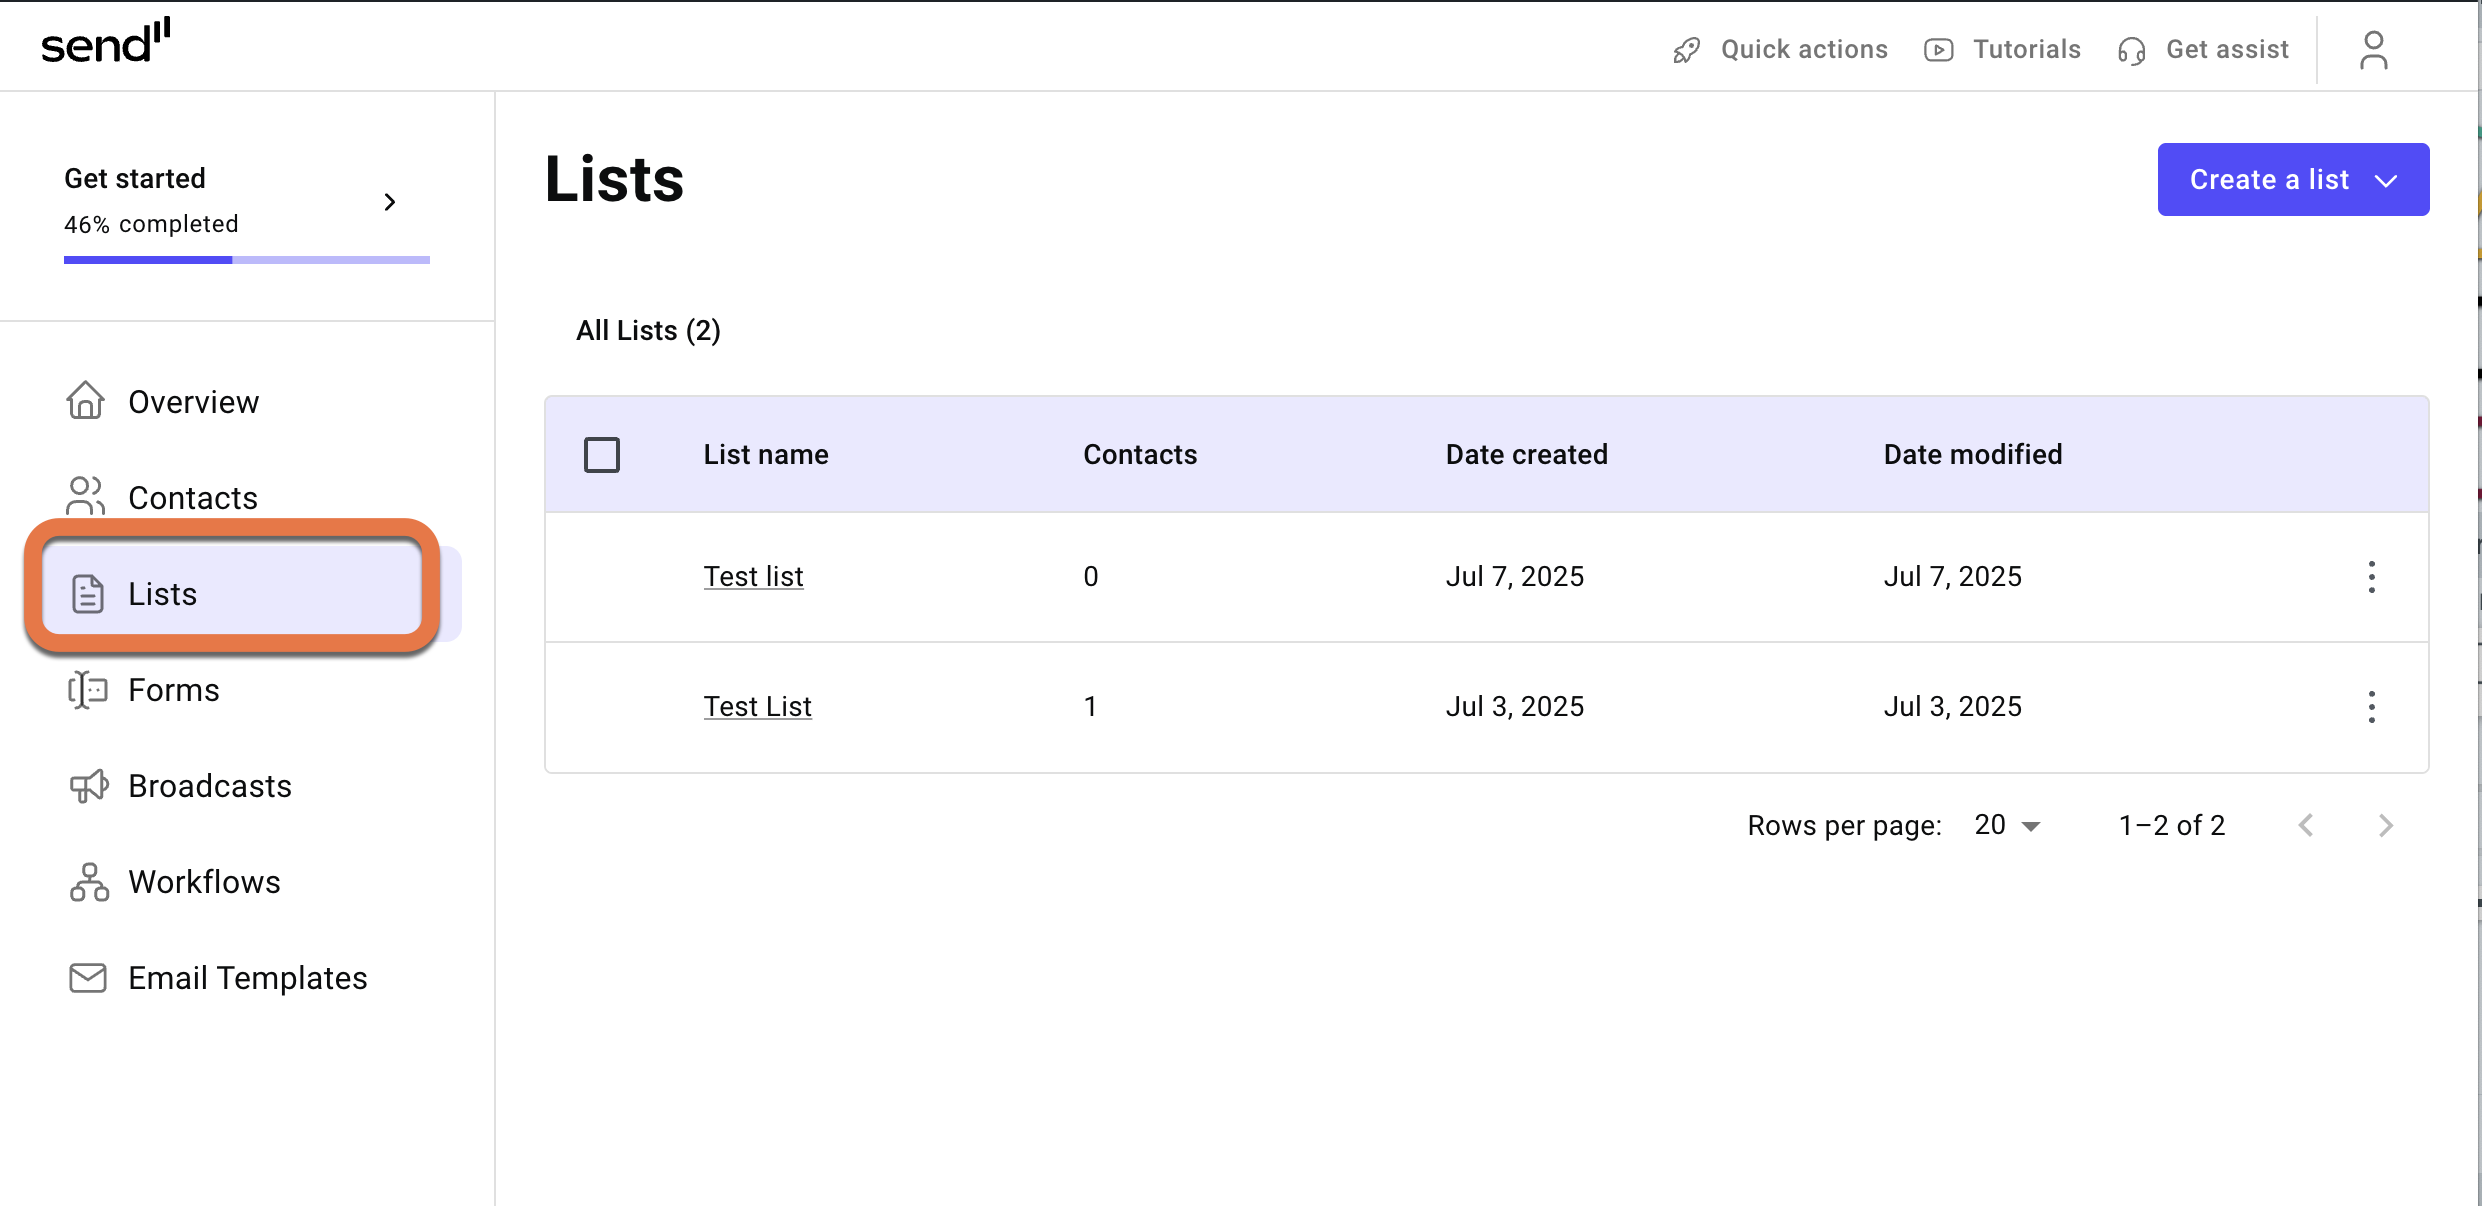Click the Workflows diagram icon
The width and height of the screenshot is (2482, 1206).
(89, 882)
